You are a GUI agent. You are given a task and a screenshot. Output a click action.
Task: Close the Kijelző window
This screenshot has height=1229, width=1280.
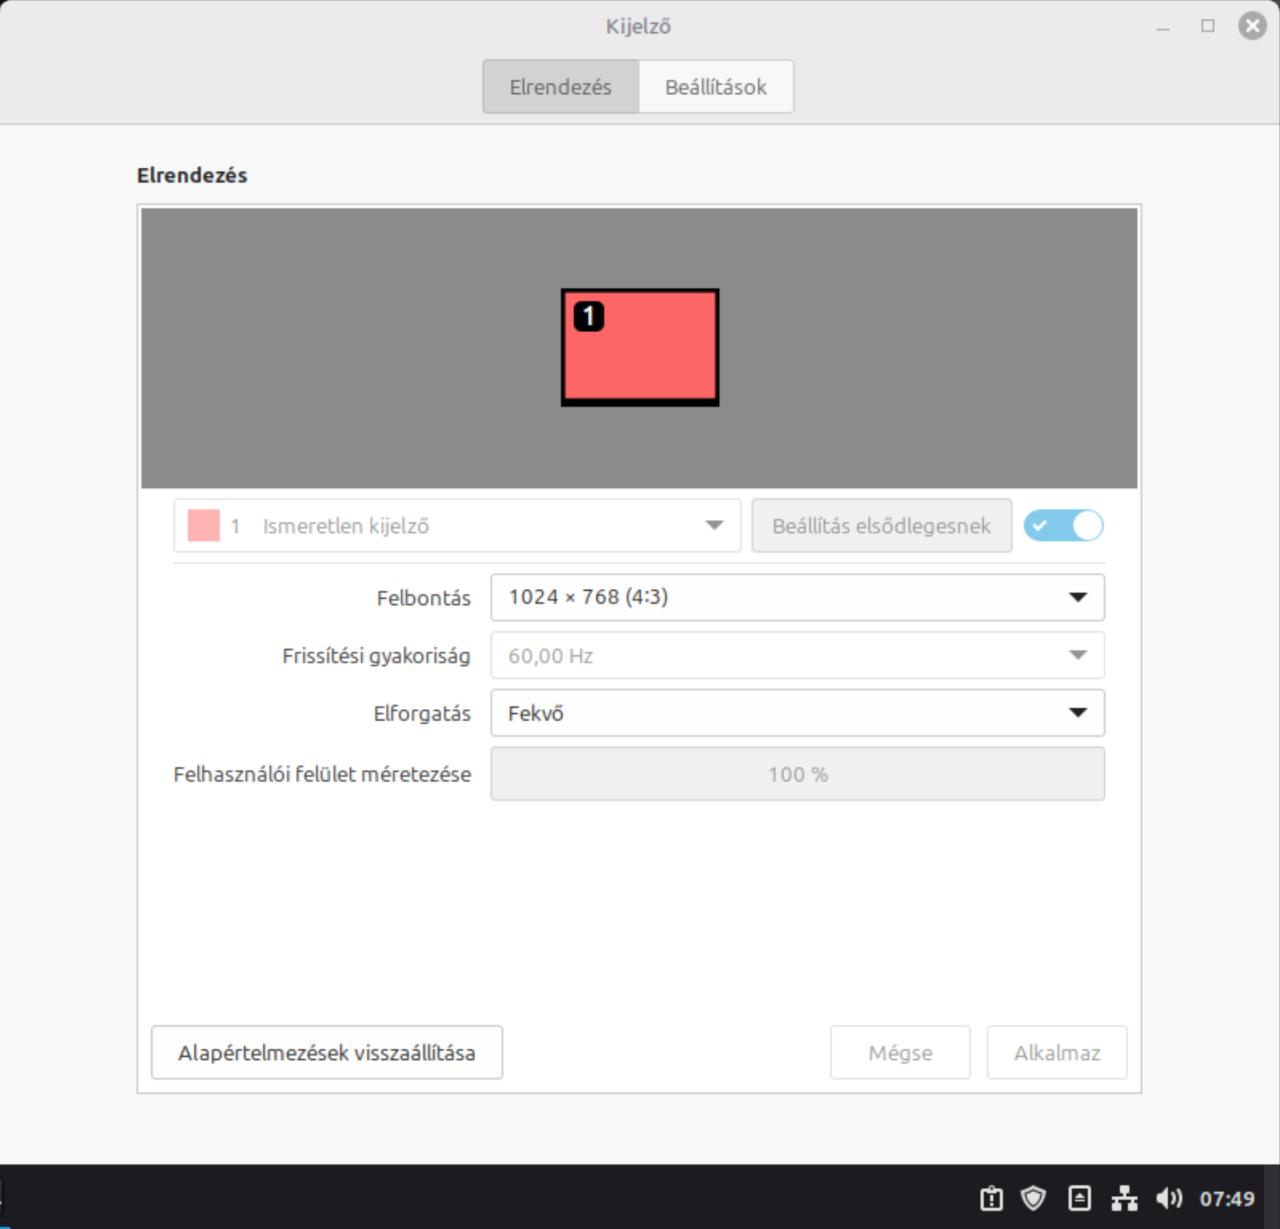[x=1252, y=26]
